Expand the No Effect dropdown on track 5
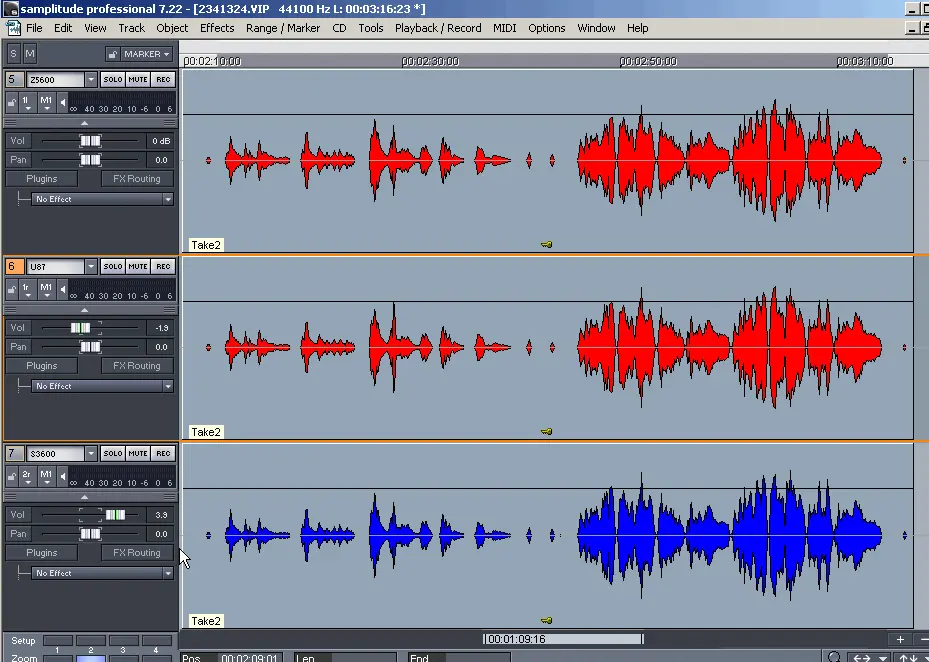Screen dimensions: 929x662 click(168, 199)
